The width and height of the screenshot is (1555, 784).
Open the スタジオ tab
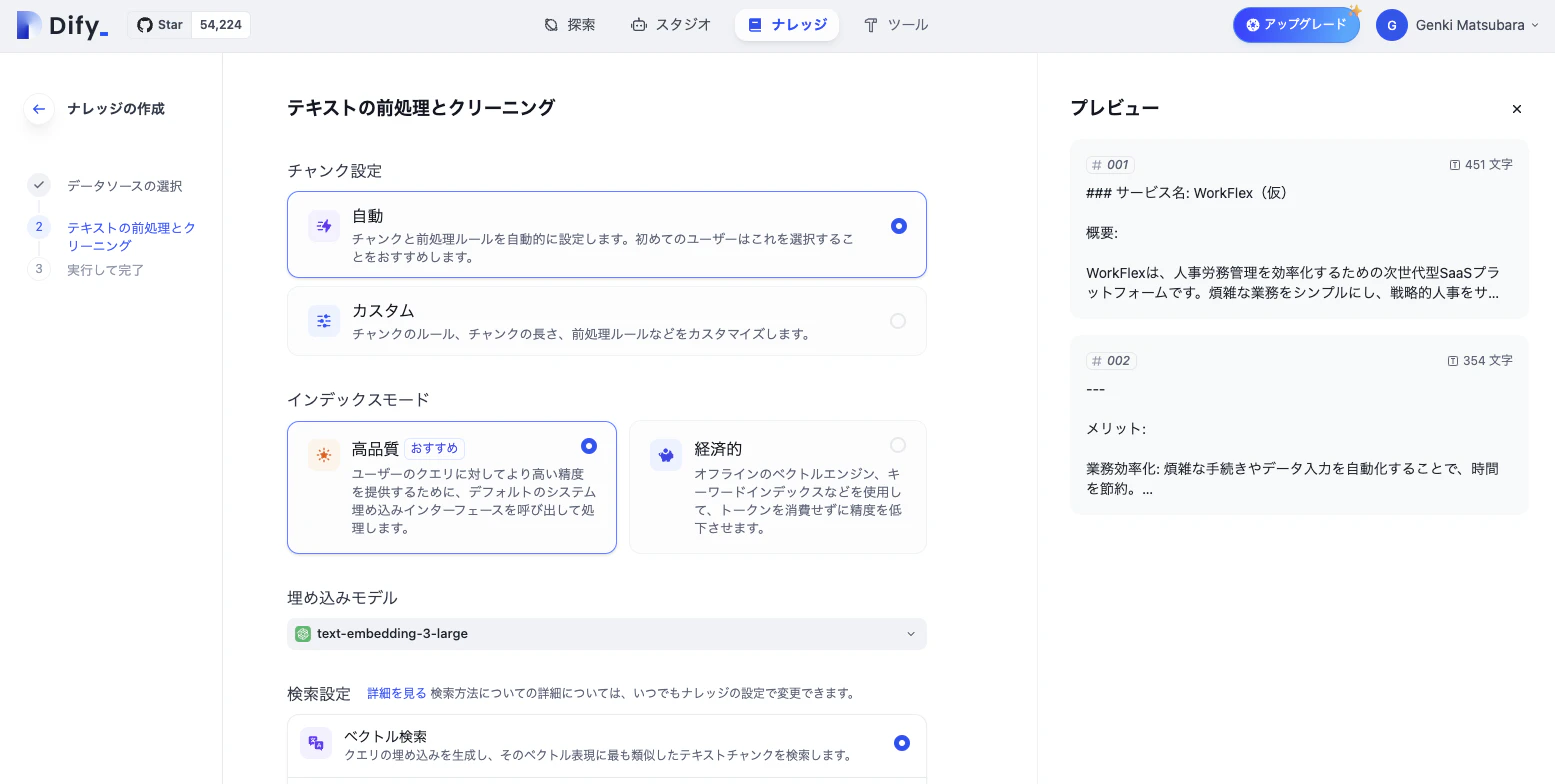[x=671, y=25]
